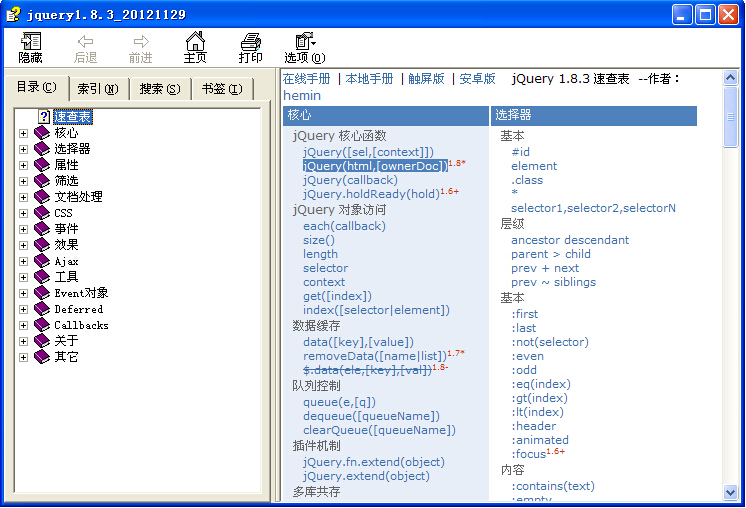Click the purple book icon for 筛选
The image size is (746, 508).
[x=42, y=181]
